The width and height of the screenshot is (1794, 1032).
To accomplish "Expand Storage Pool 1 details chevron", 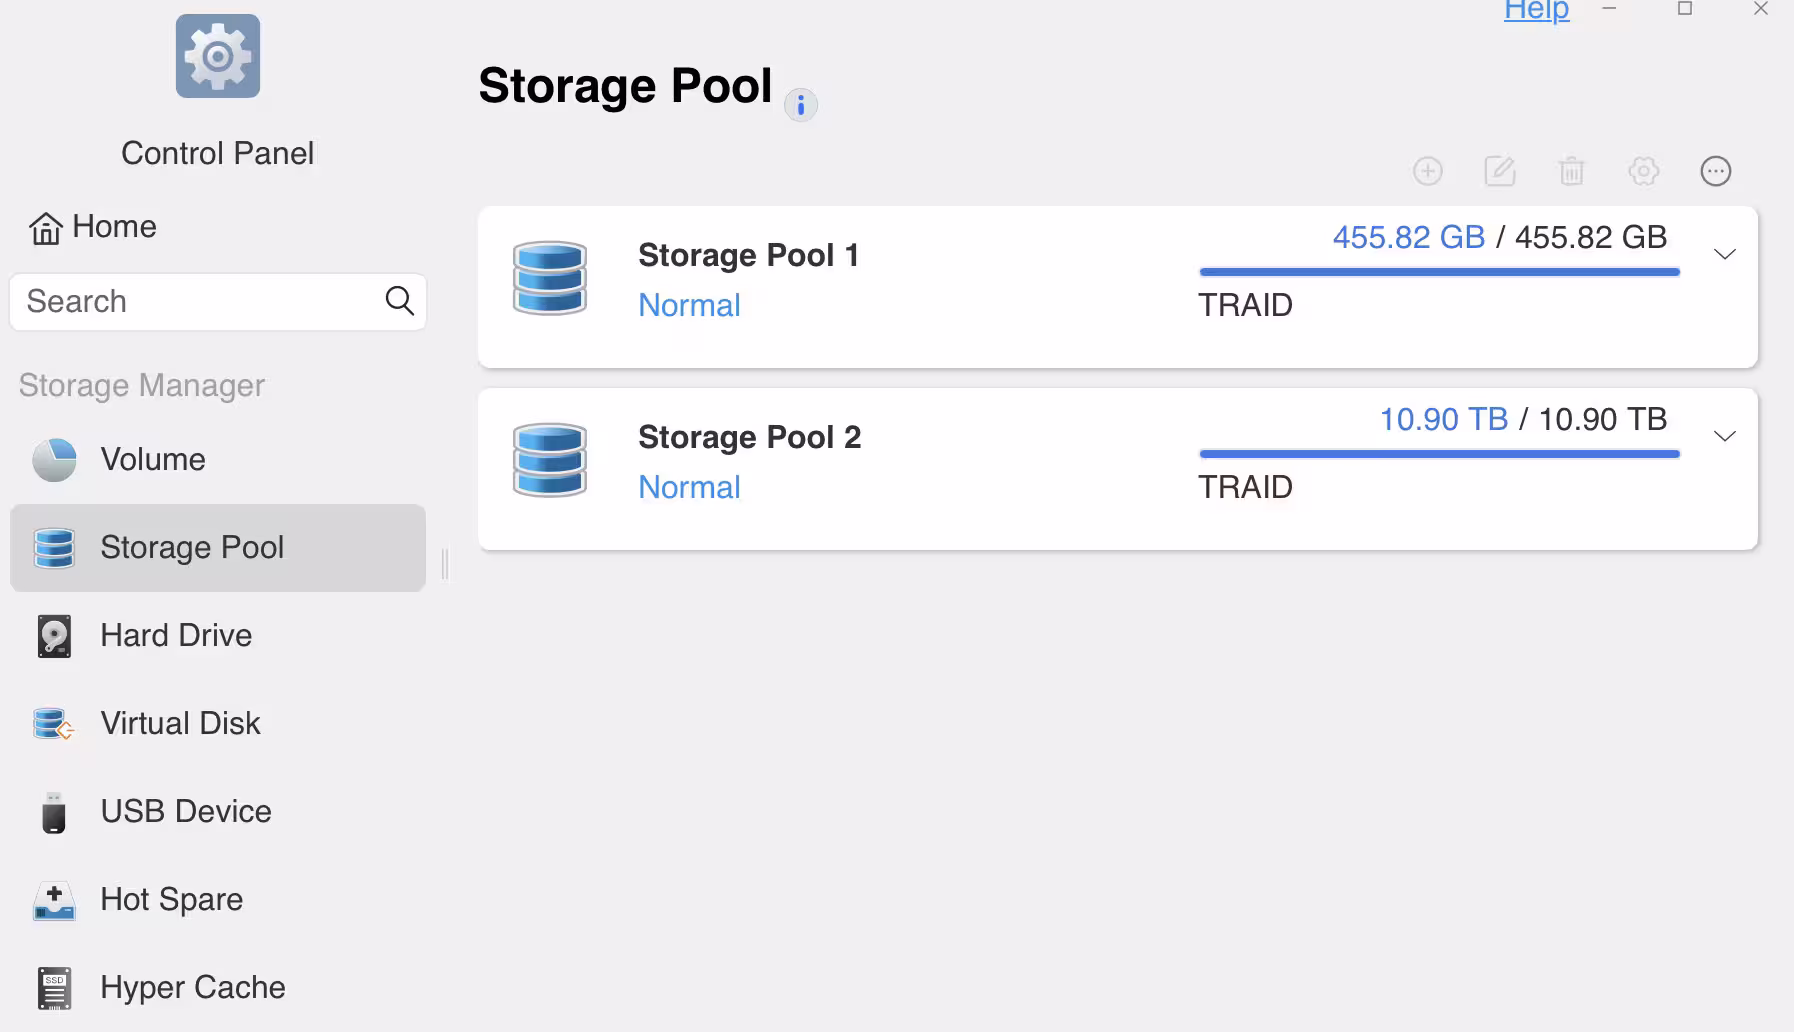I will click(1724, 254).
